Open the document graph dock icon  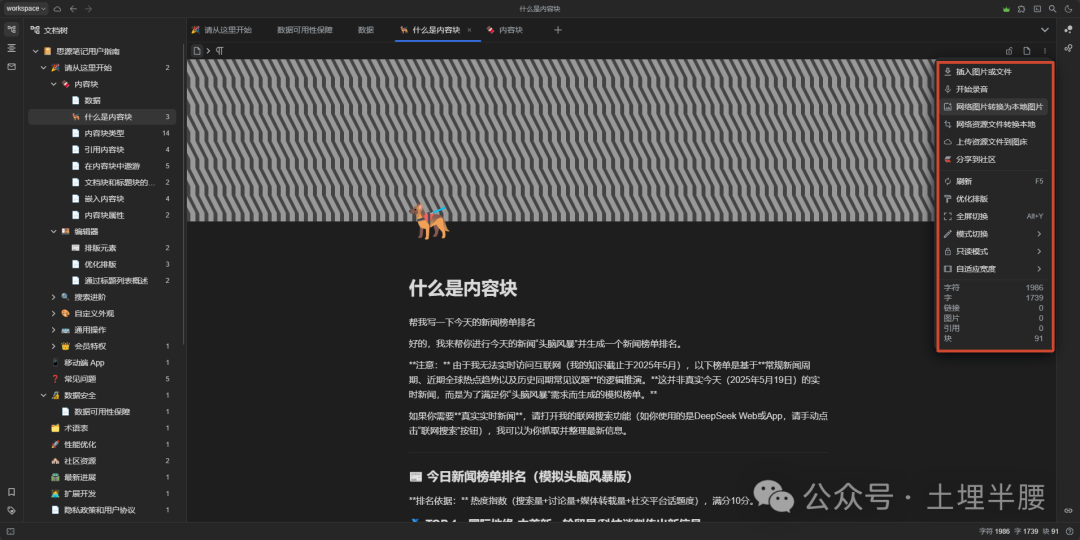pos(1068,48)
